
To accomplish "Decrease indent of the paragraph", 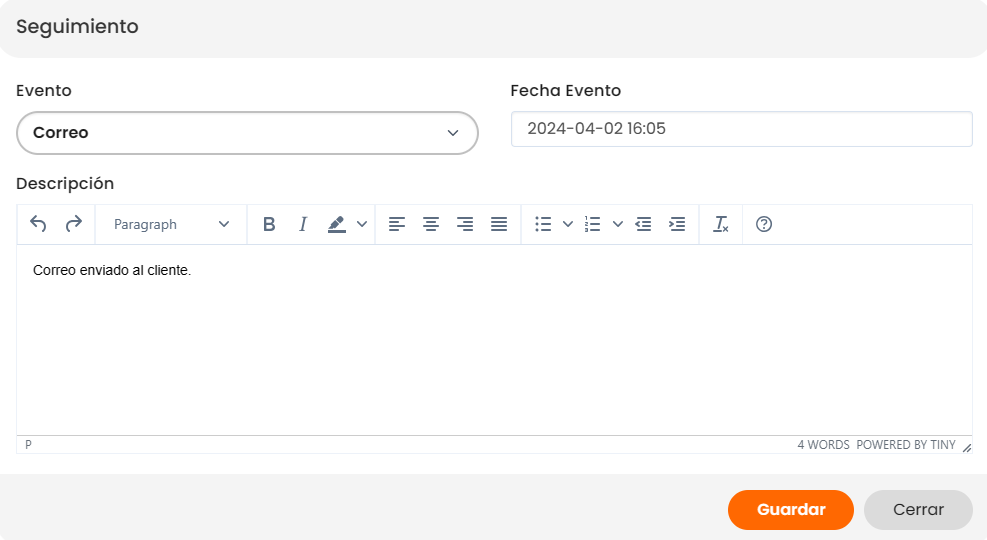I will 643,224.
